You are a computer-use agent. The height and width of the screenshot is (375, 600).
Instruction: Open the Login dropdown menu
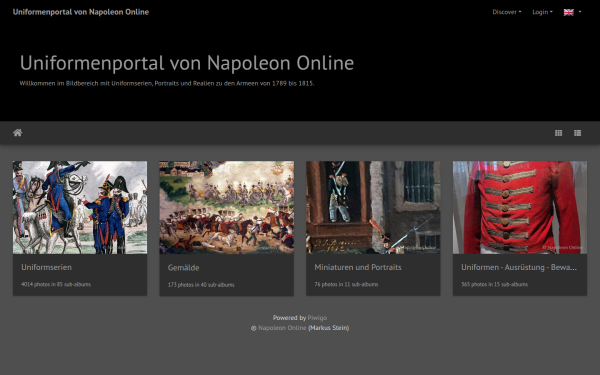542,12
